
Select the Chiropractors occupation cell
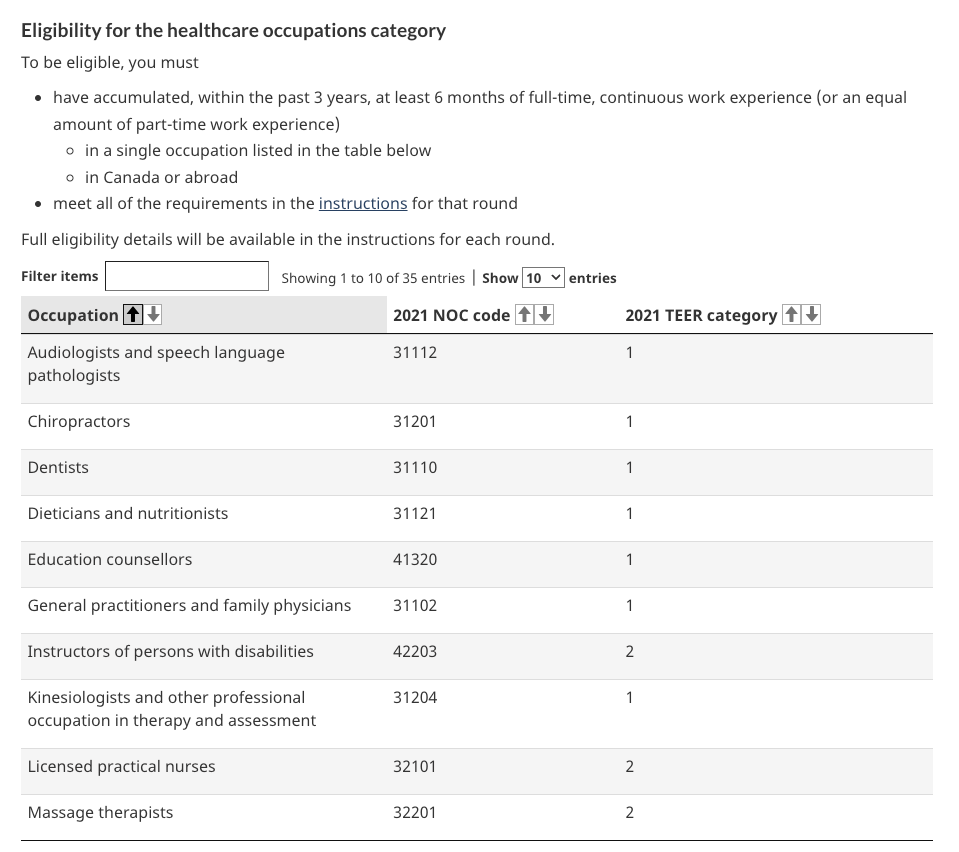click(79, 421)
